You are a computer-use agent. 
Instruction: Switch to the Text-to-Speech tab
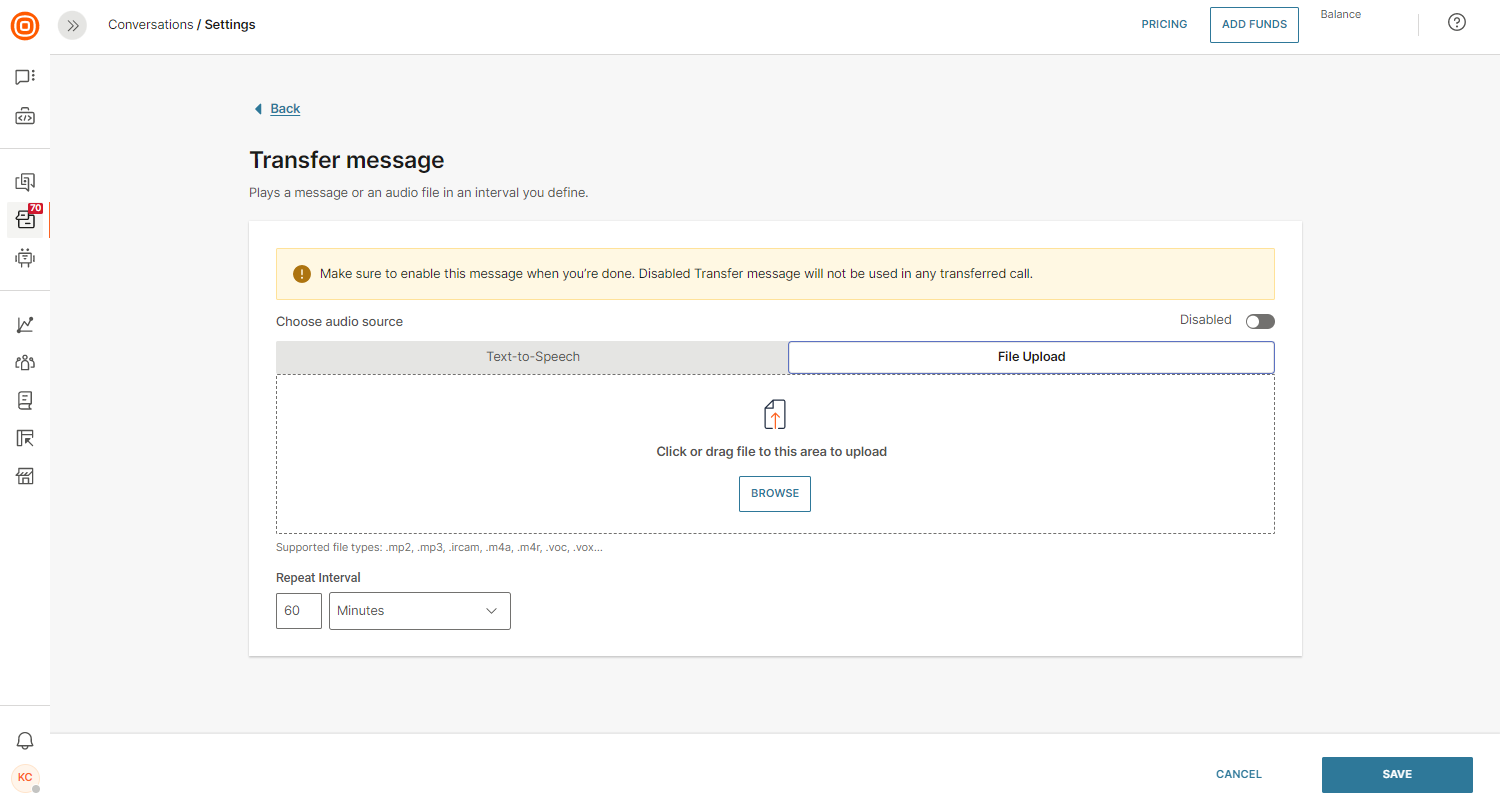pyautogui.click(x=532, y=357)
